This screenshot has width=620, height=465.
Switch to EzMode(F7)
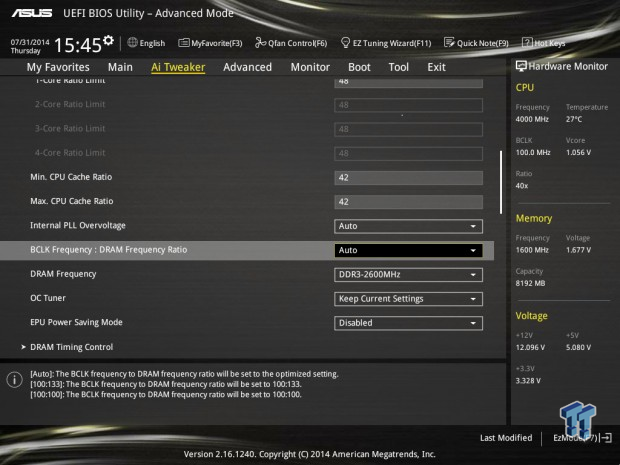click(x=582, y=438)
